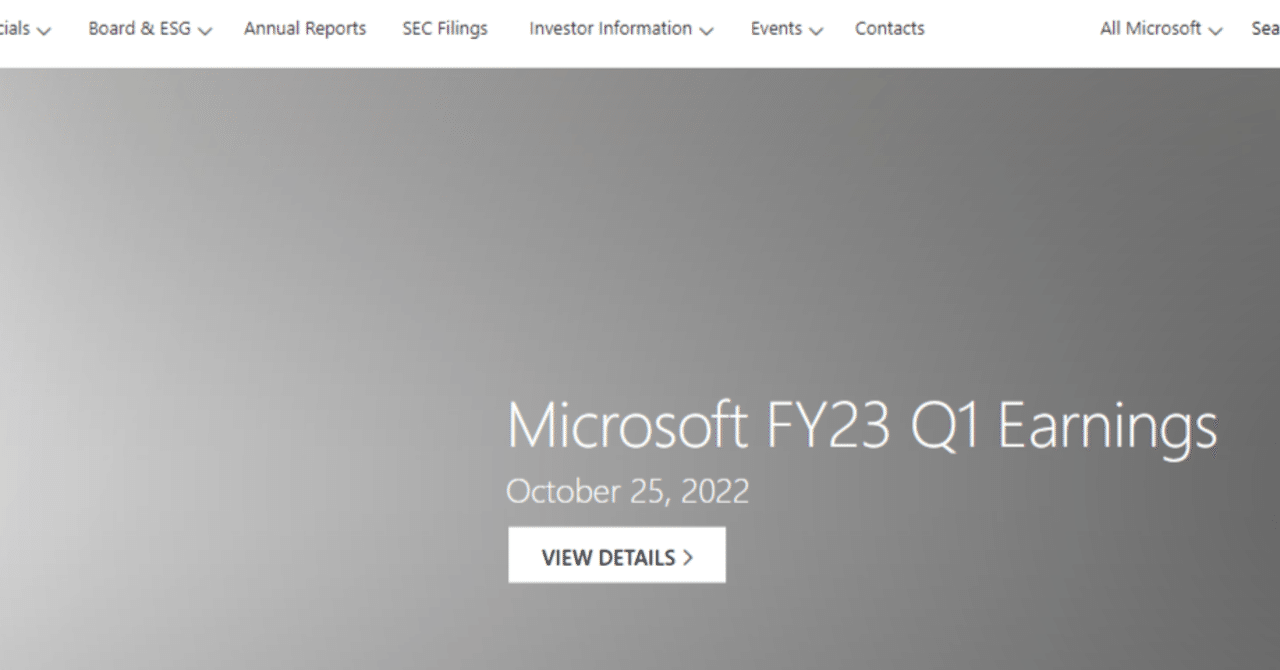1280x670 pixels.
Task: Click the October 25, 2022 date text
Action: click(x=628, y=491)
